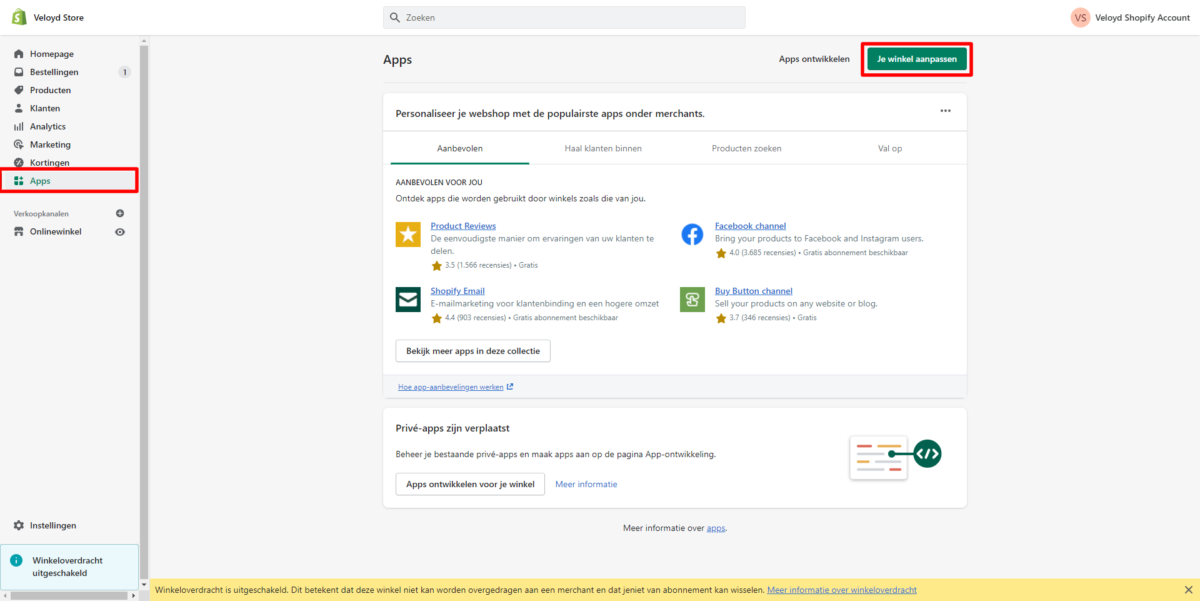Select the Producten zoeken tab

tap(746, 148)
